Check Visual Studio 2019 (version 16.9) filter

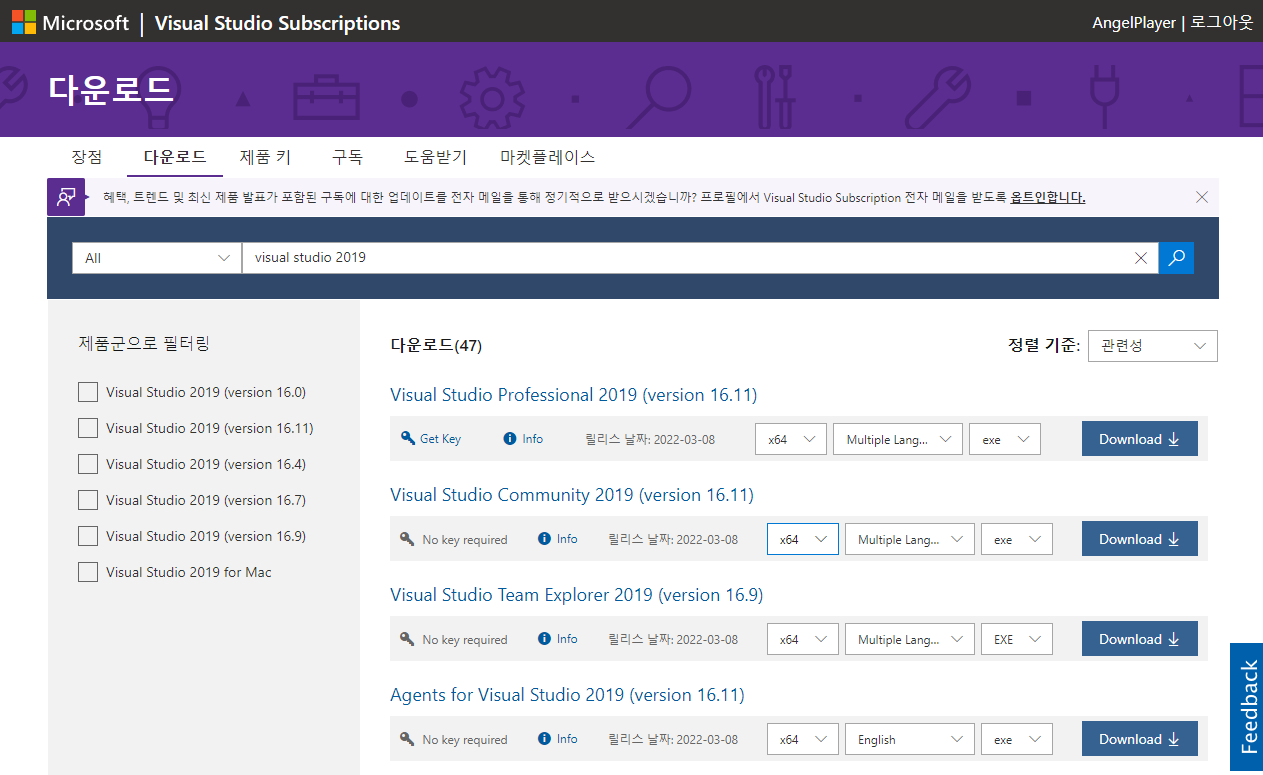pyautogui.click(x=88, y=536)
